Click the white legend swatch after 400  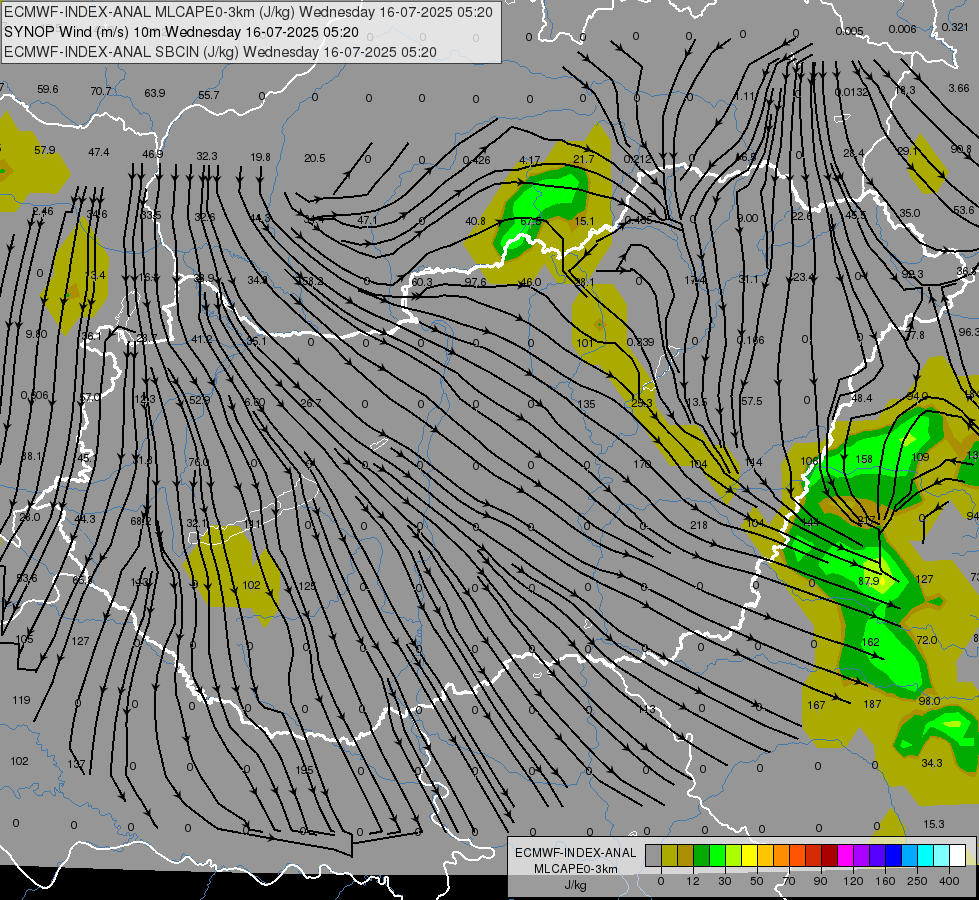tap(958, 855)
